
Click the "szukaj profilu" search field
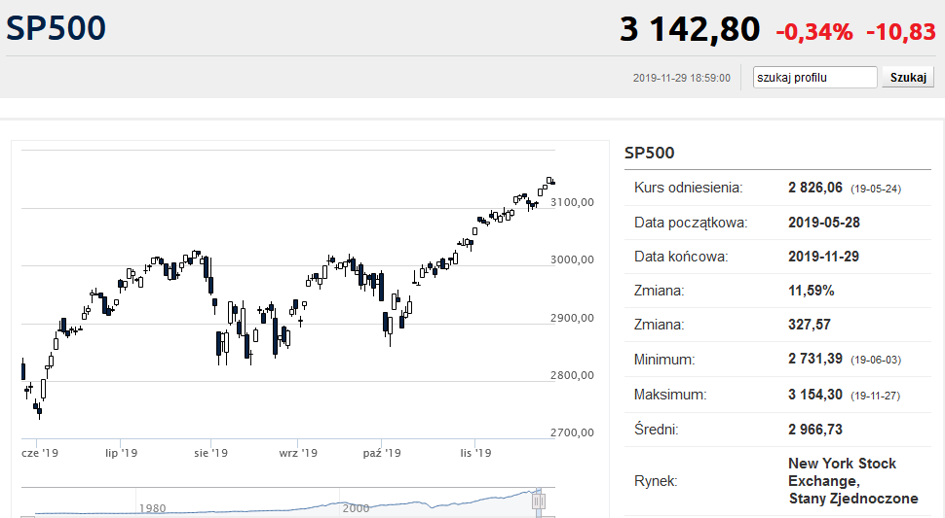(814, 77)
